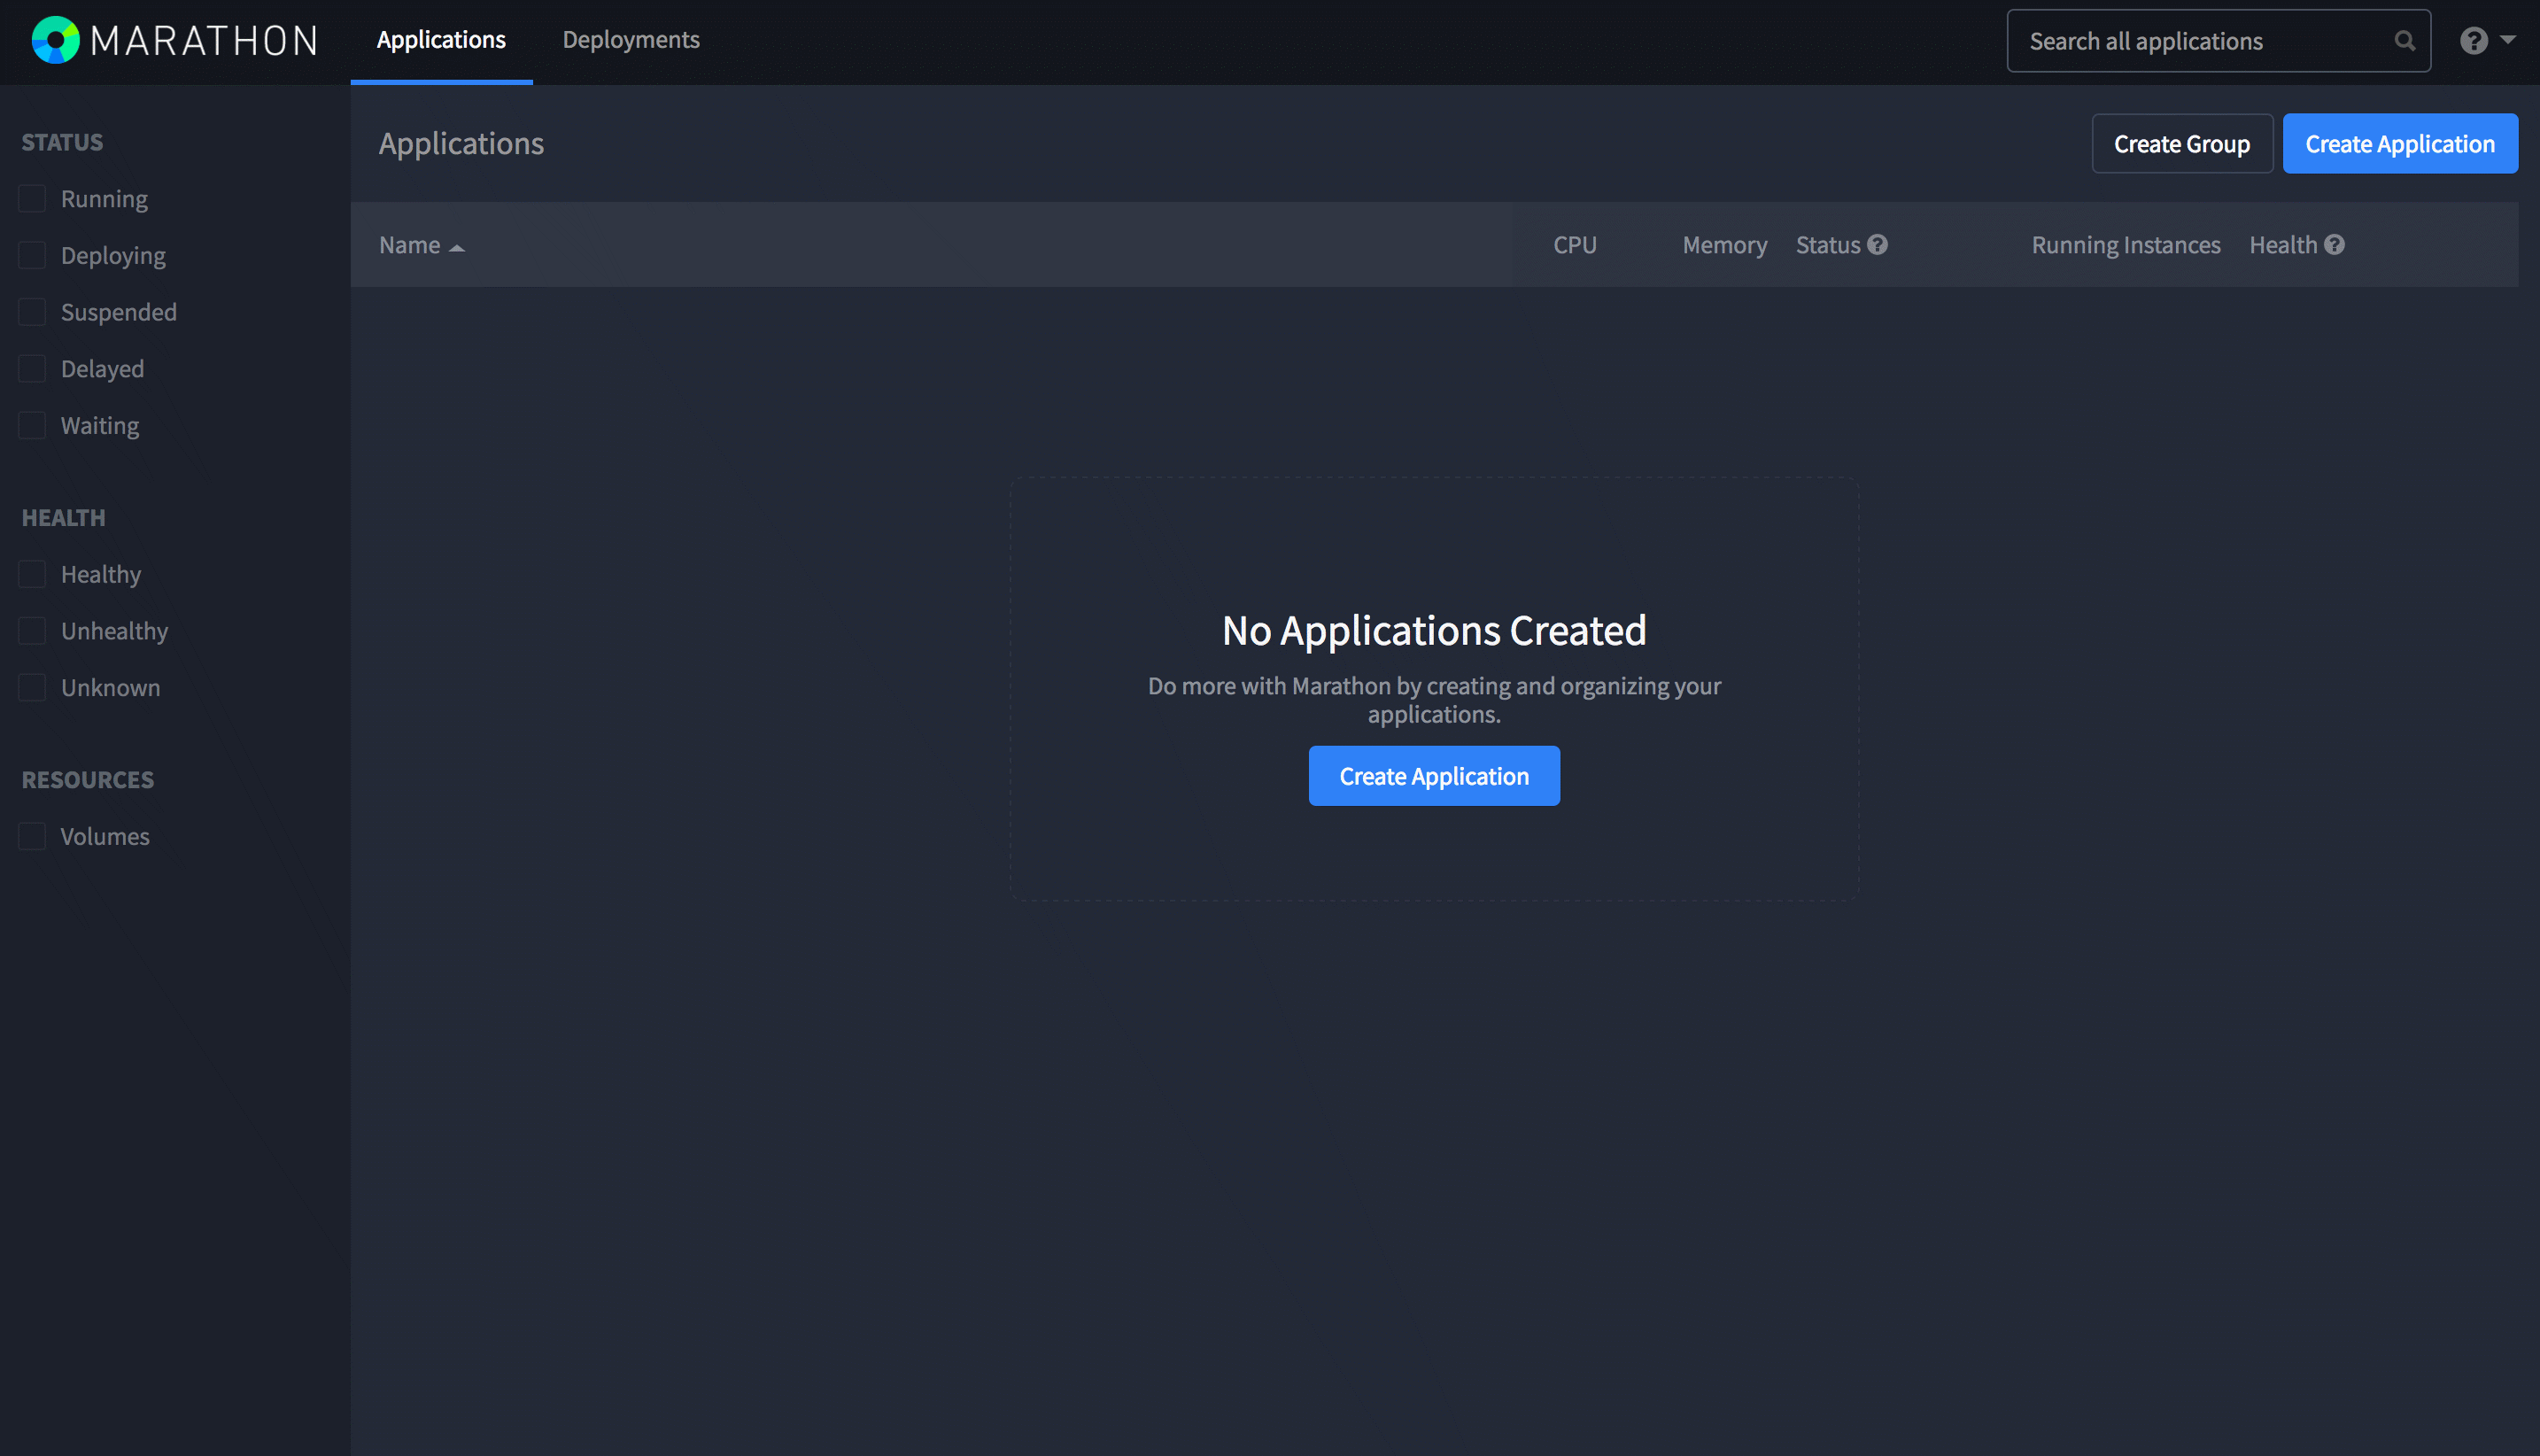Click the Applications page heading
2540x1456 pixels.
click(461, 143)
